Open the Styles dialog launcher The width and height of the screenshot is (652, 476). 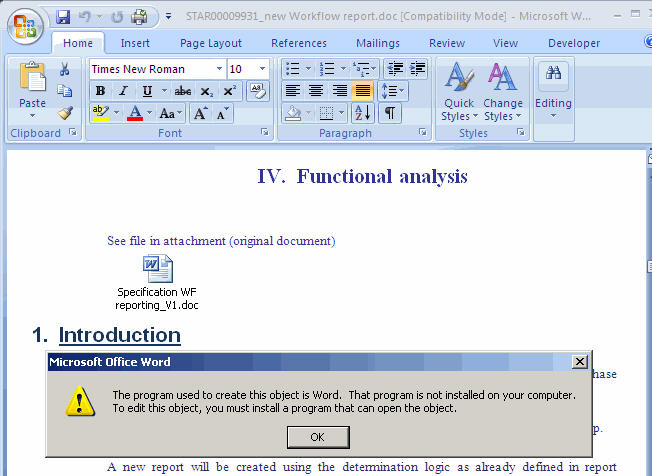[520, 132]
